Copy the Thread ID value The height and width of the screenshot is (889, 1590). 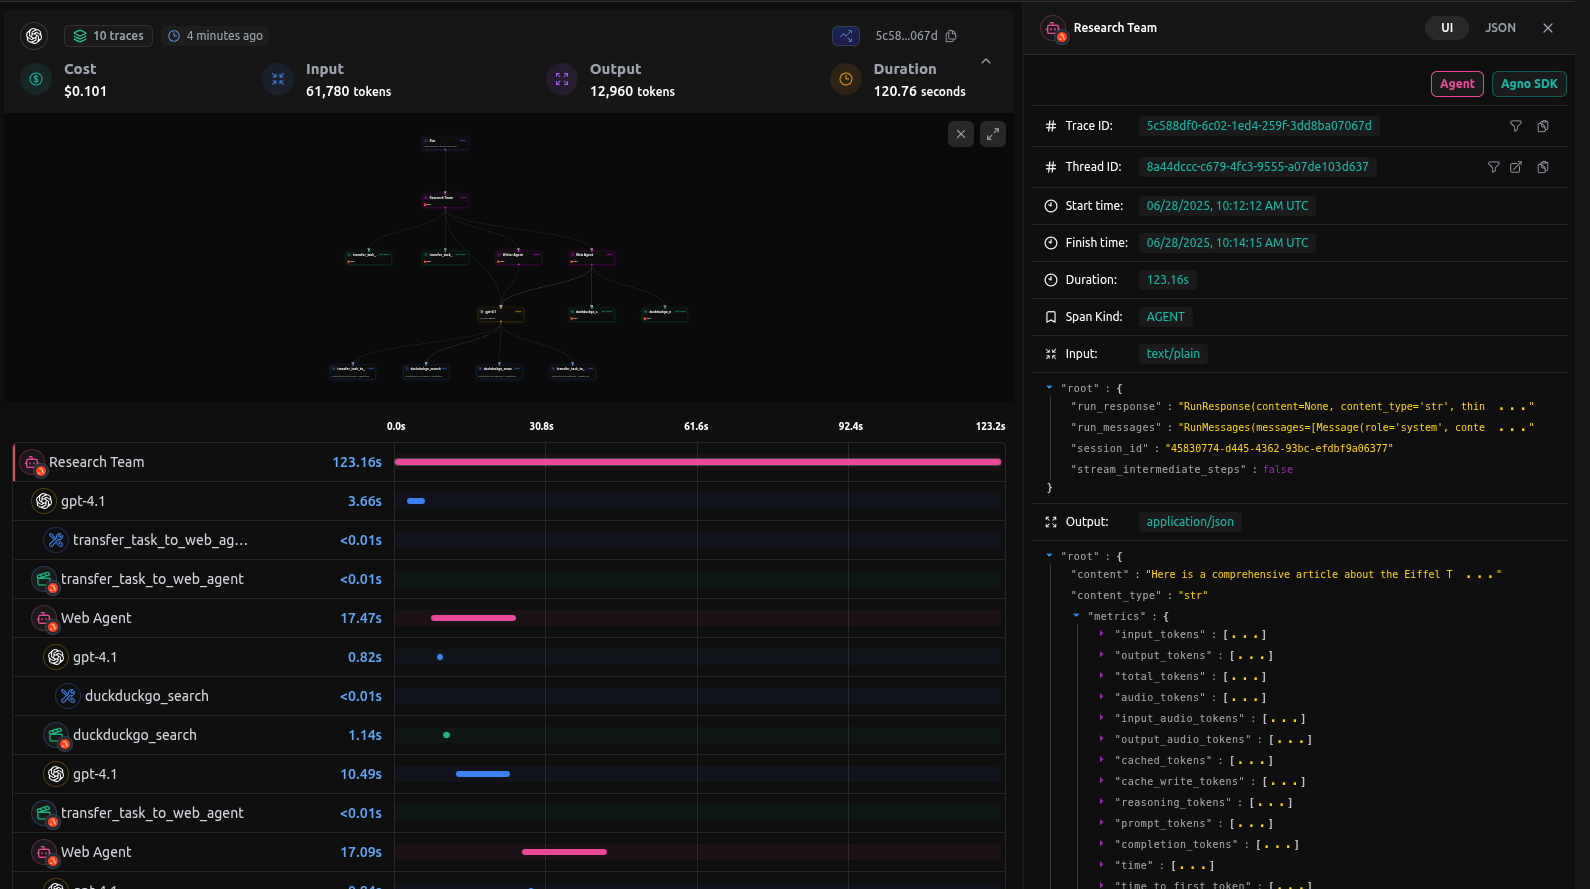point(1543,167)
